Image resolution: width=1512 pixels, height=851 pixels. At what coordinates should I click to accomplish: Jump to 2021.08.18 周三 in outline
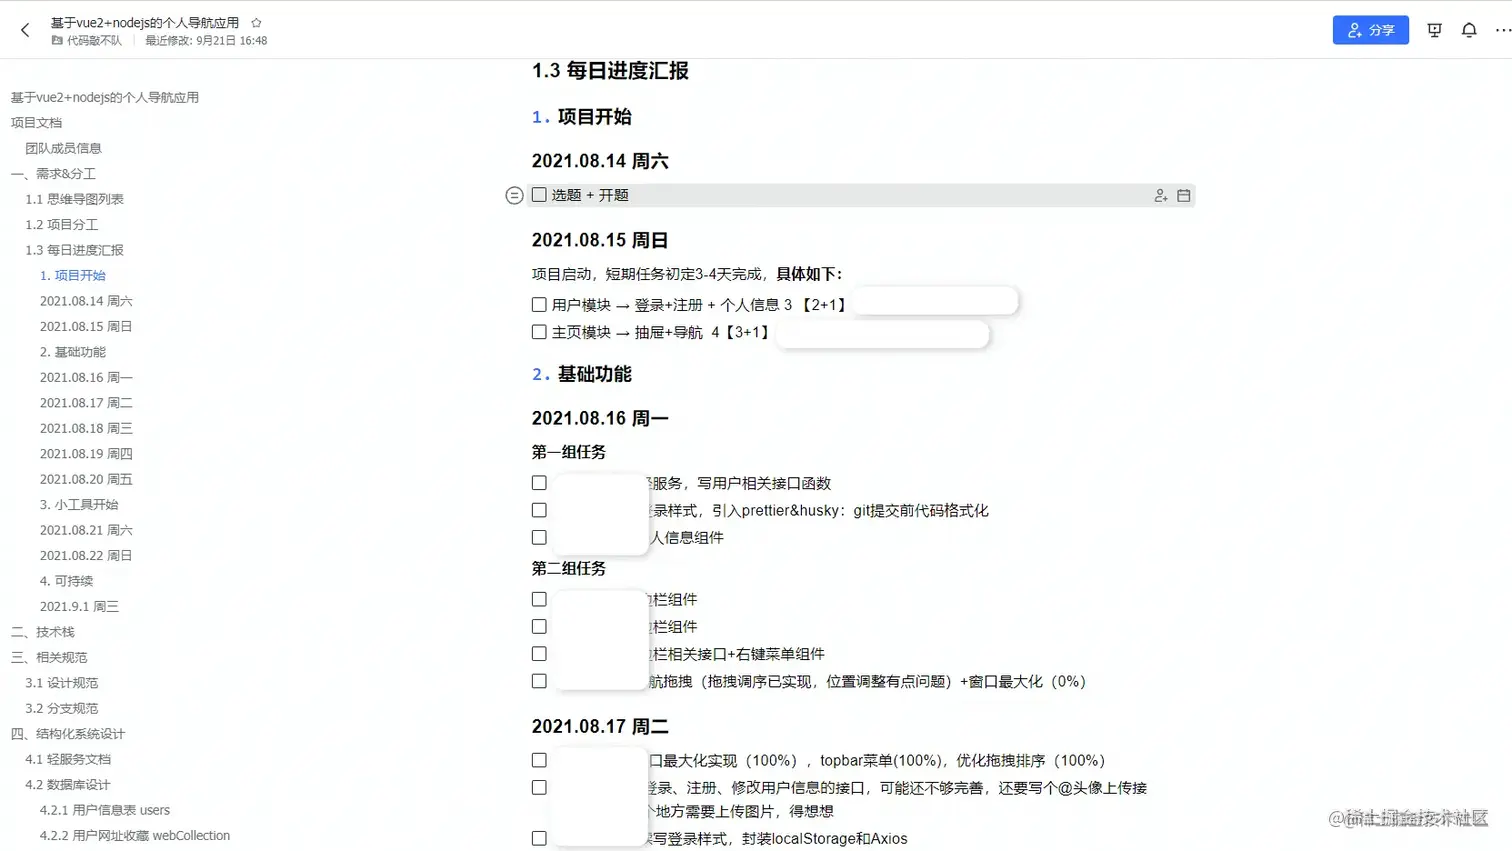click(x=86, y=428)
